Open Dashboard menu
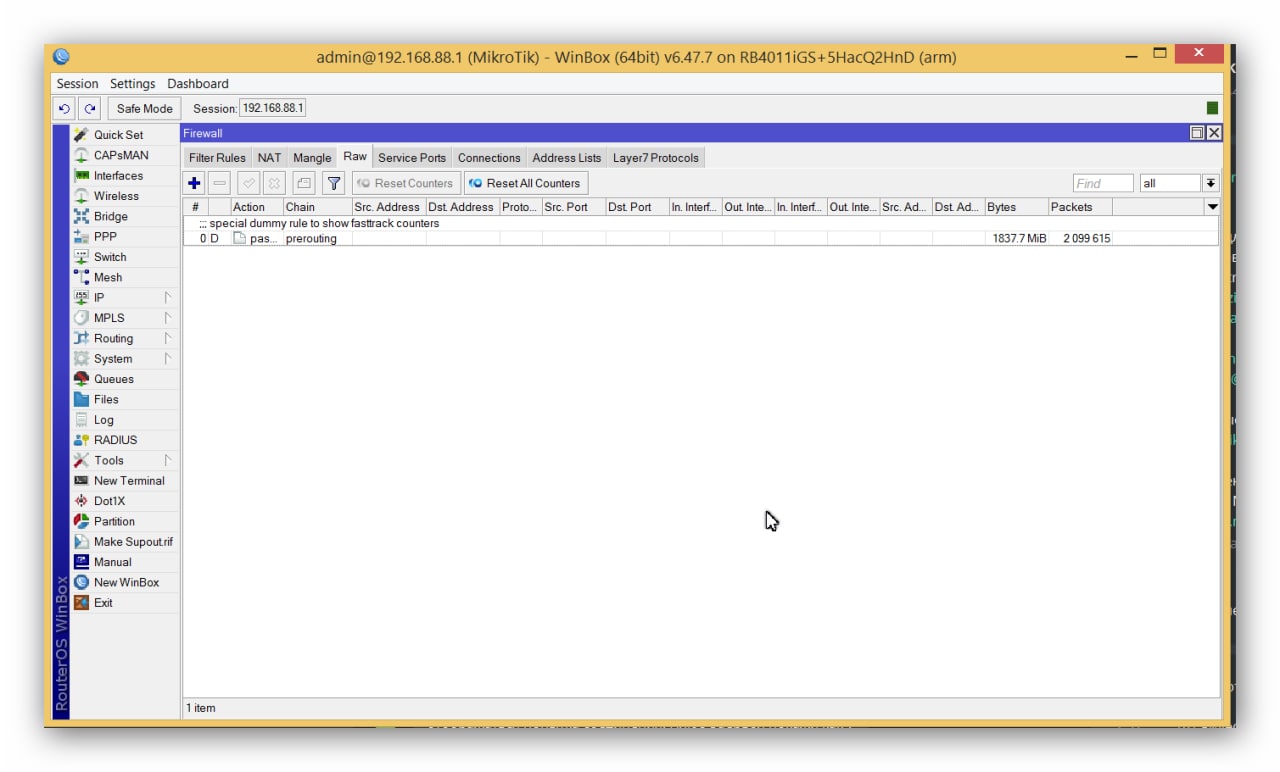 pyautogui.click(x=198, y=84)
